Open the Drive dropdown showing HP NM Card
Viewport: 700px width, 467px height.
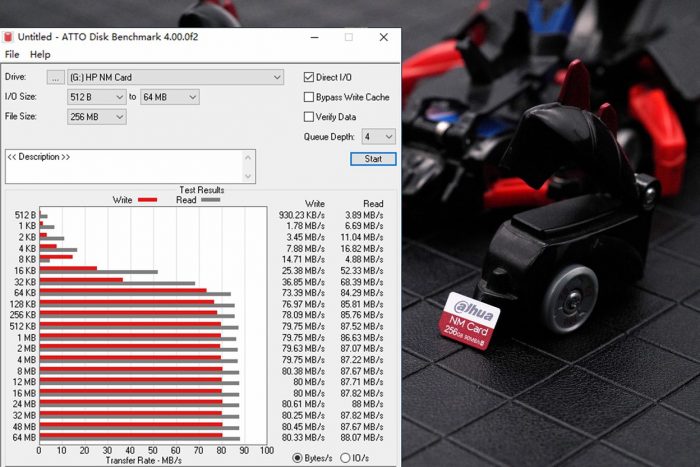[x=176, y=77]
